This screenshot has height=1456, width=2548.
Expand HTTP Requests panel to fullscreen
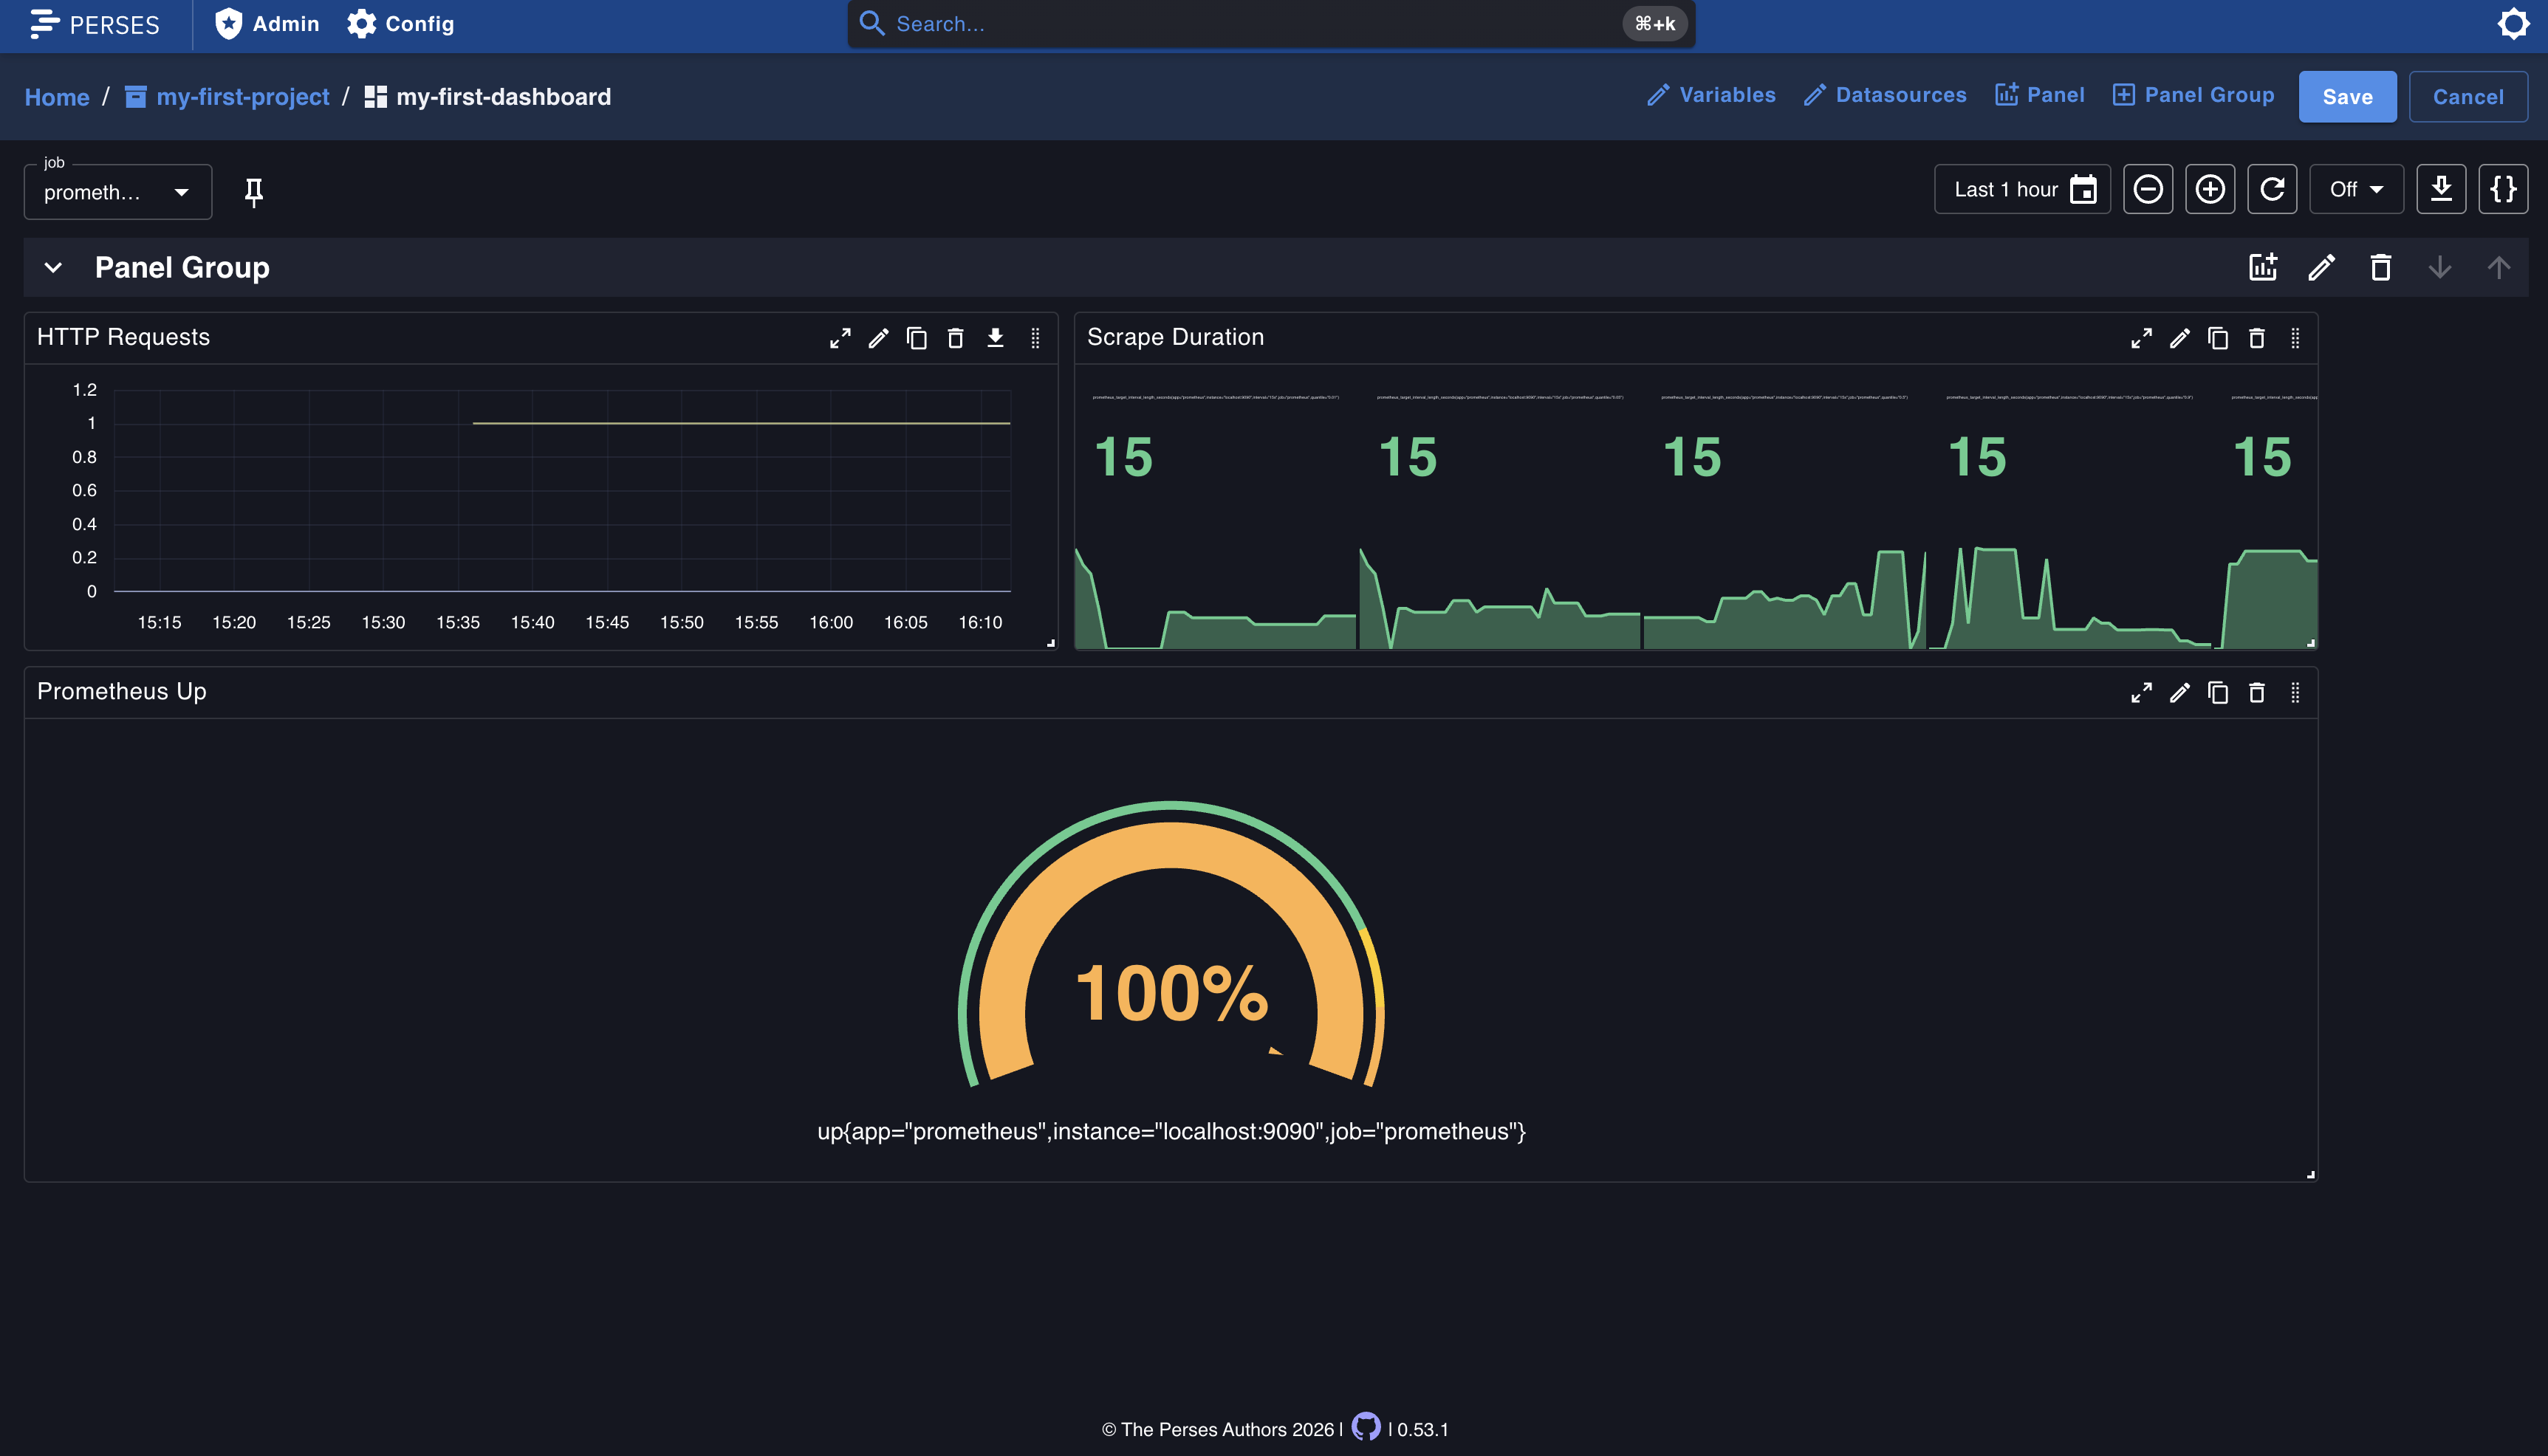coord(840,338)
